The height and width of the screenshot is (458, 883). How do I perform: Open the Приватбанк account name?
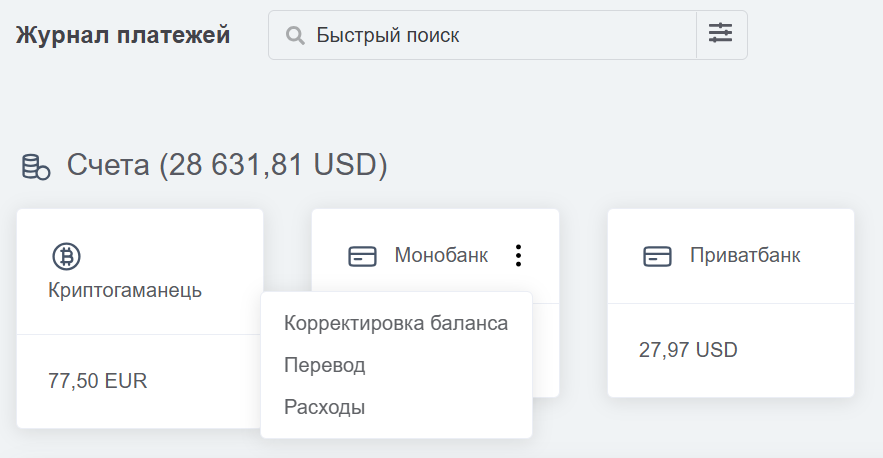tap(745, 255)
